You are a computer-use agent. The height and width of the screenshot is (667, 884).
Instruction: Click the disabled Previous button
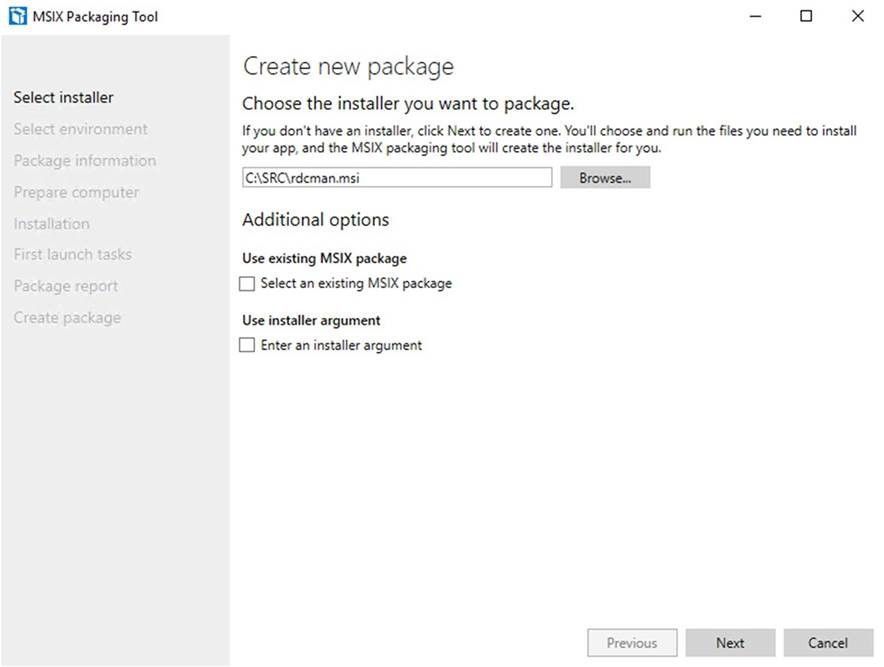tap(632, 643)
